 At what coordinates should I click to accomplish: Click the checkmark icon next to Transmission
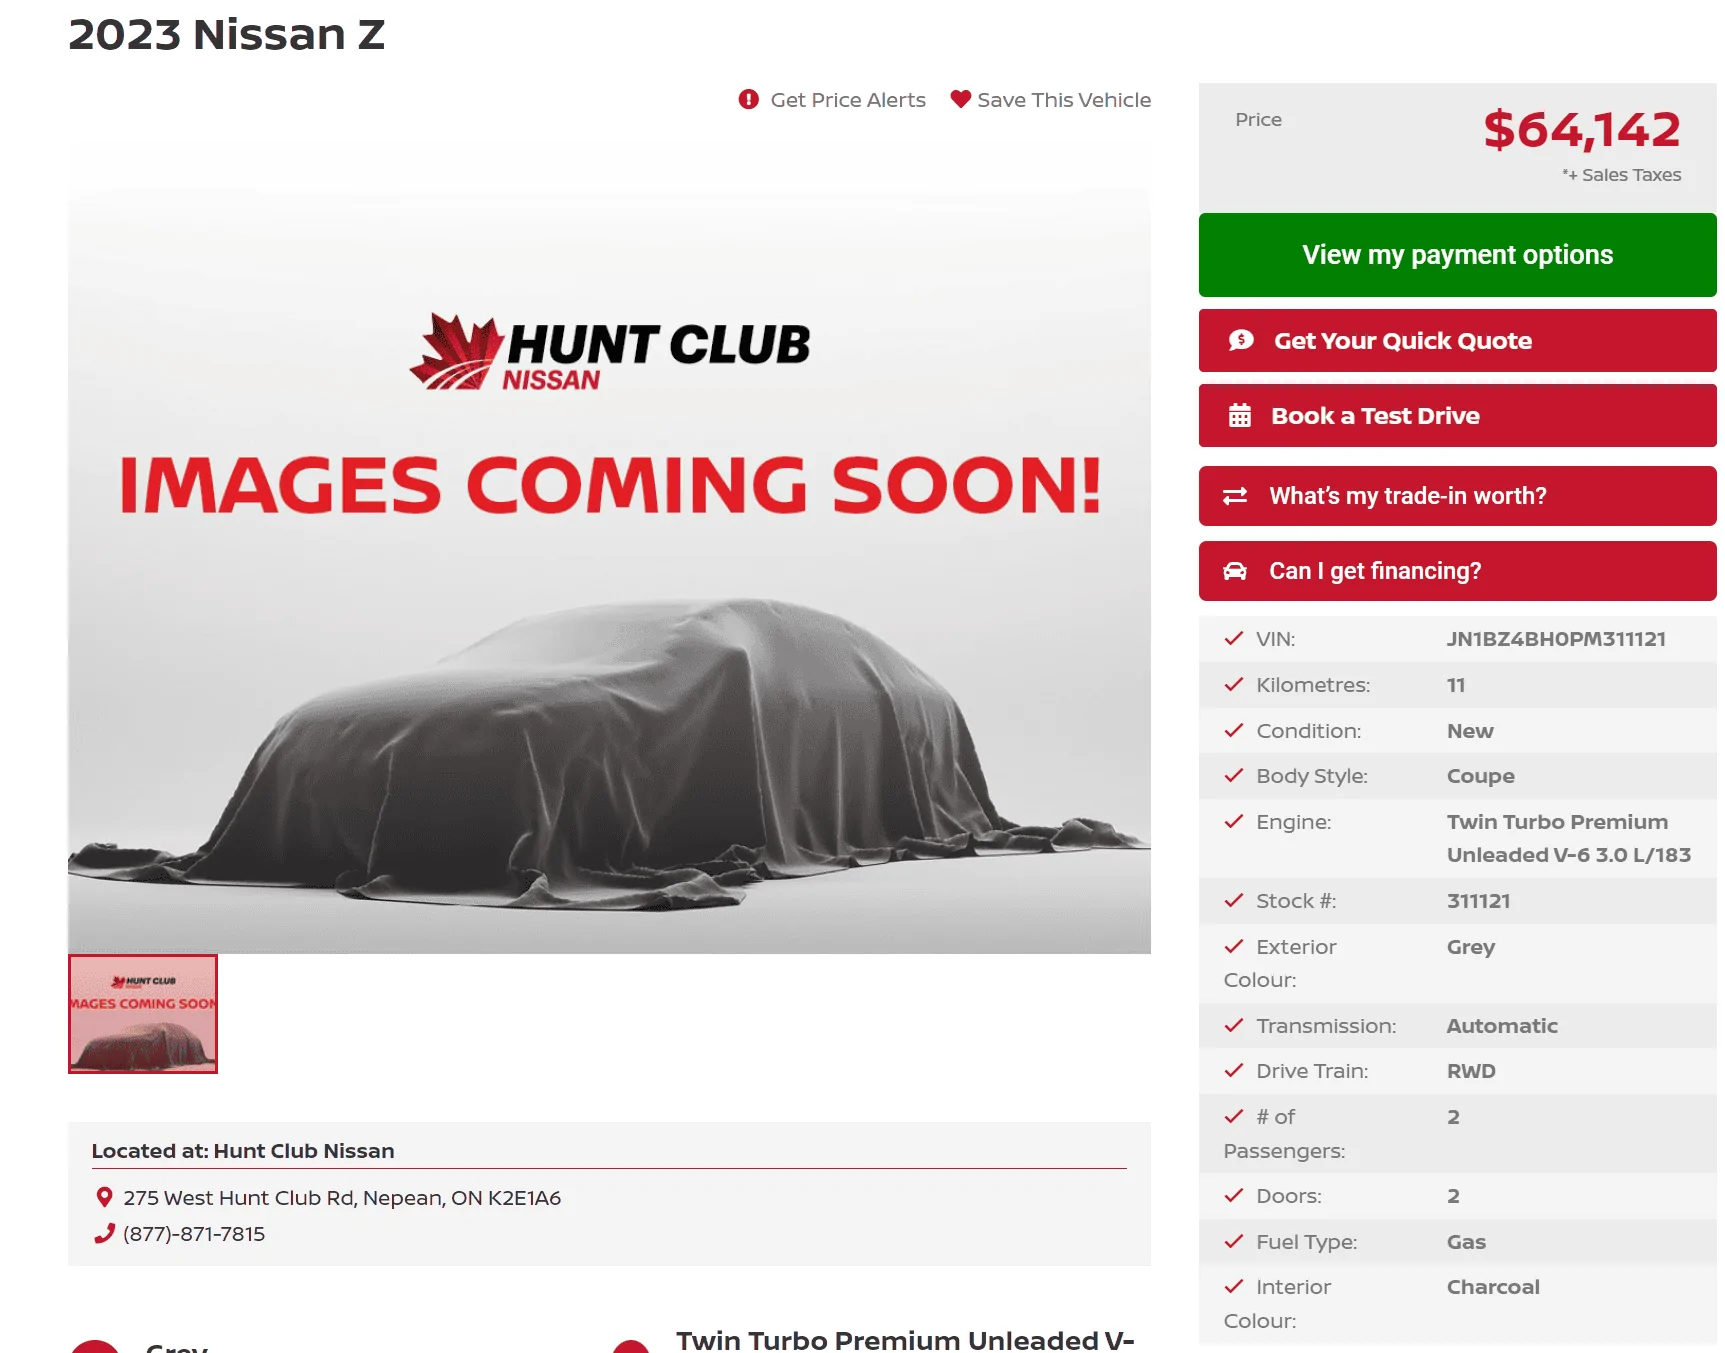[1234, 1025]
